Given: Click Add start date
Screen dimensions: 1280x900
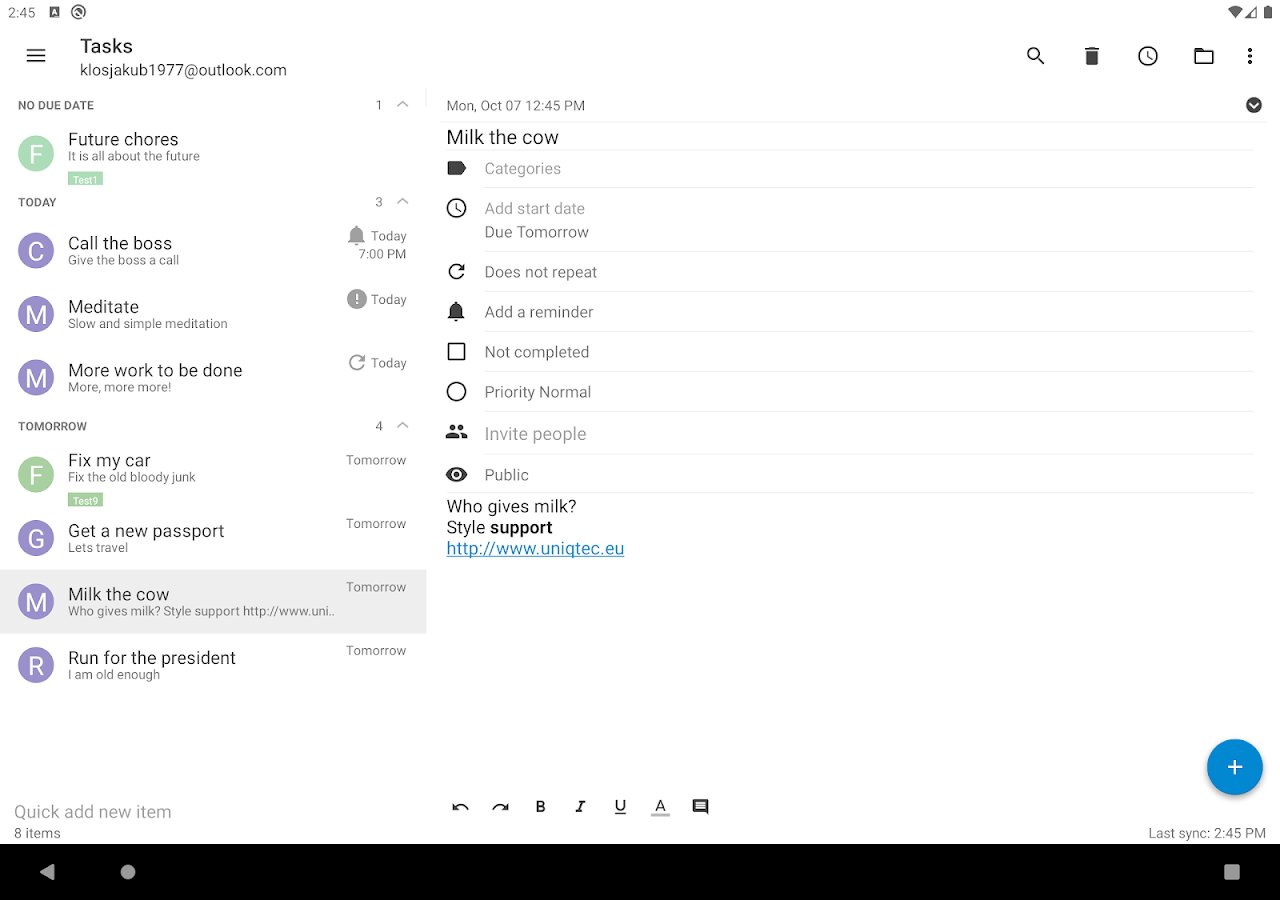Looking at the screenshot, I should 535,208.
